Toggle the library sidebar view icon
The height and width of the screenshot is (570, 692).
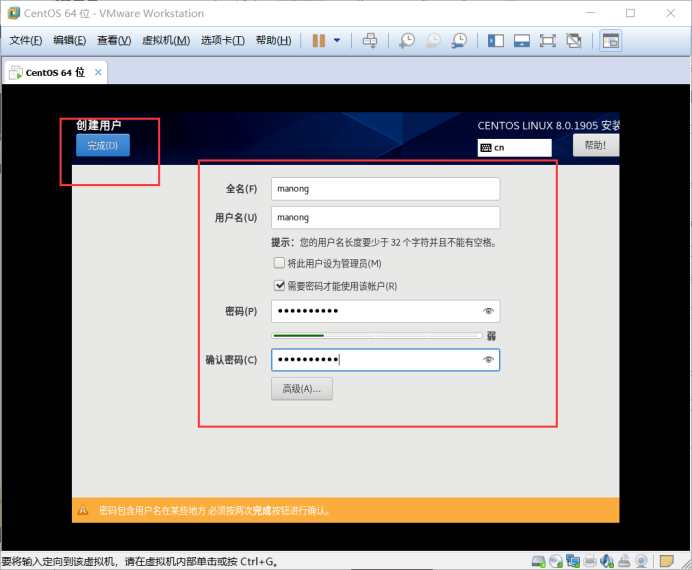tap(496, 41)
